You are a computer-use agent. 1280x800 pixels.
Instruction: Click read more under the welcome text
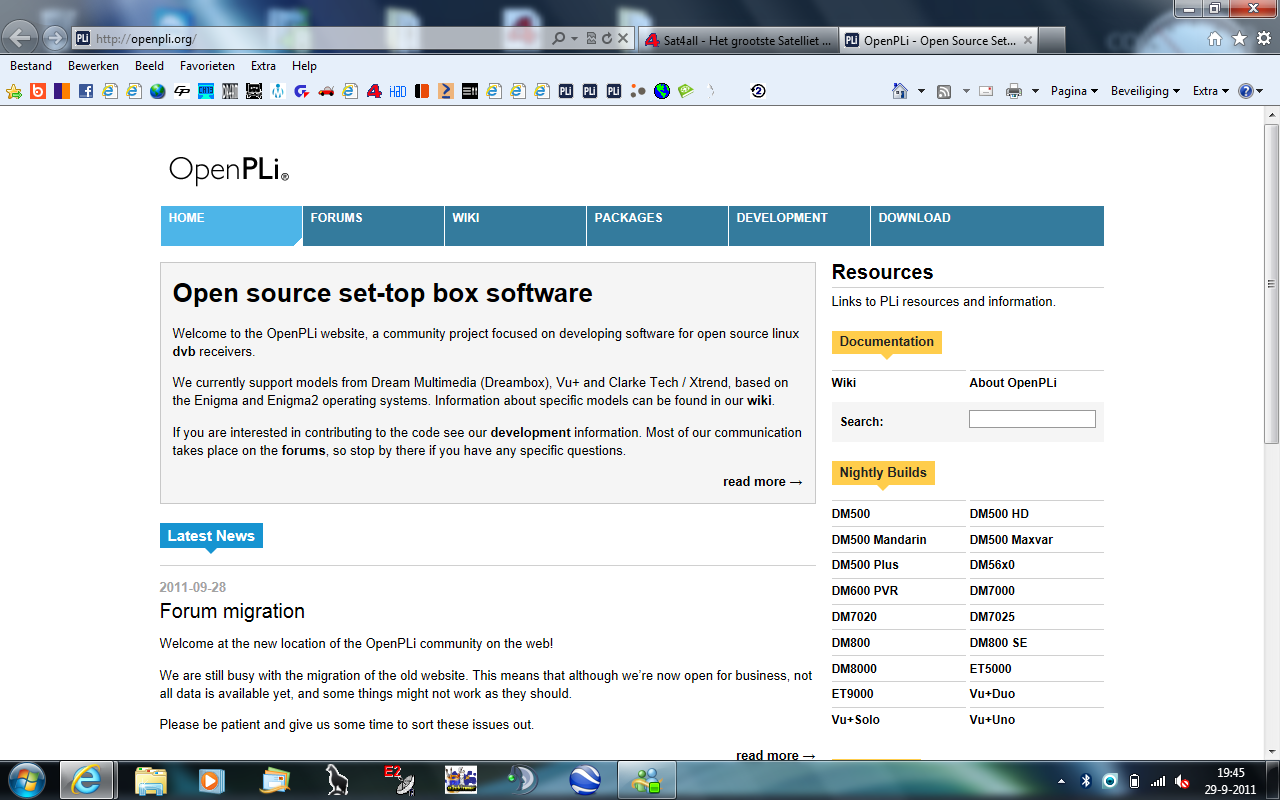pos(763,482)
